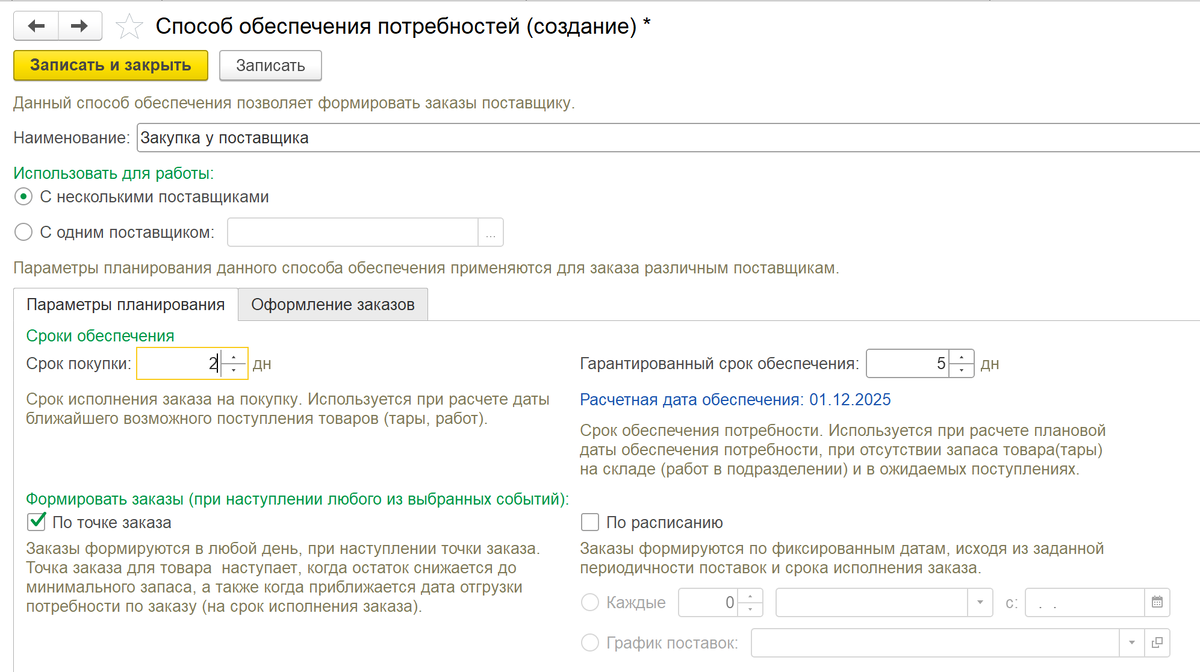Open the delivery schedule form icon
The width and height of the screenshot is (1200, 672).
click(1158, 642)
